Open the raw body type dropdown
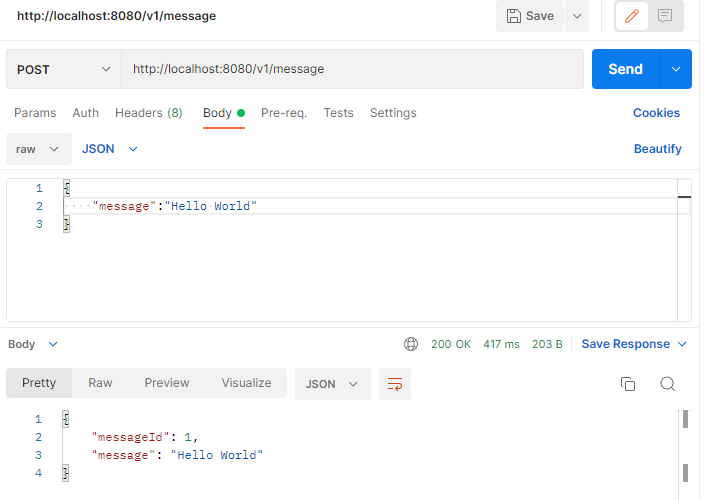This screenshot has height=500, width=706. tap(38, 149)
